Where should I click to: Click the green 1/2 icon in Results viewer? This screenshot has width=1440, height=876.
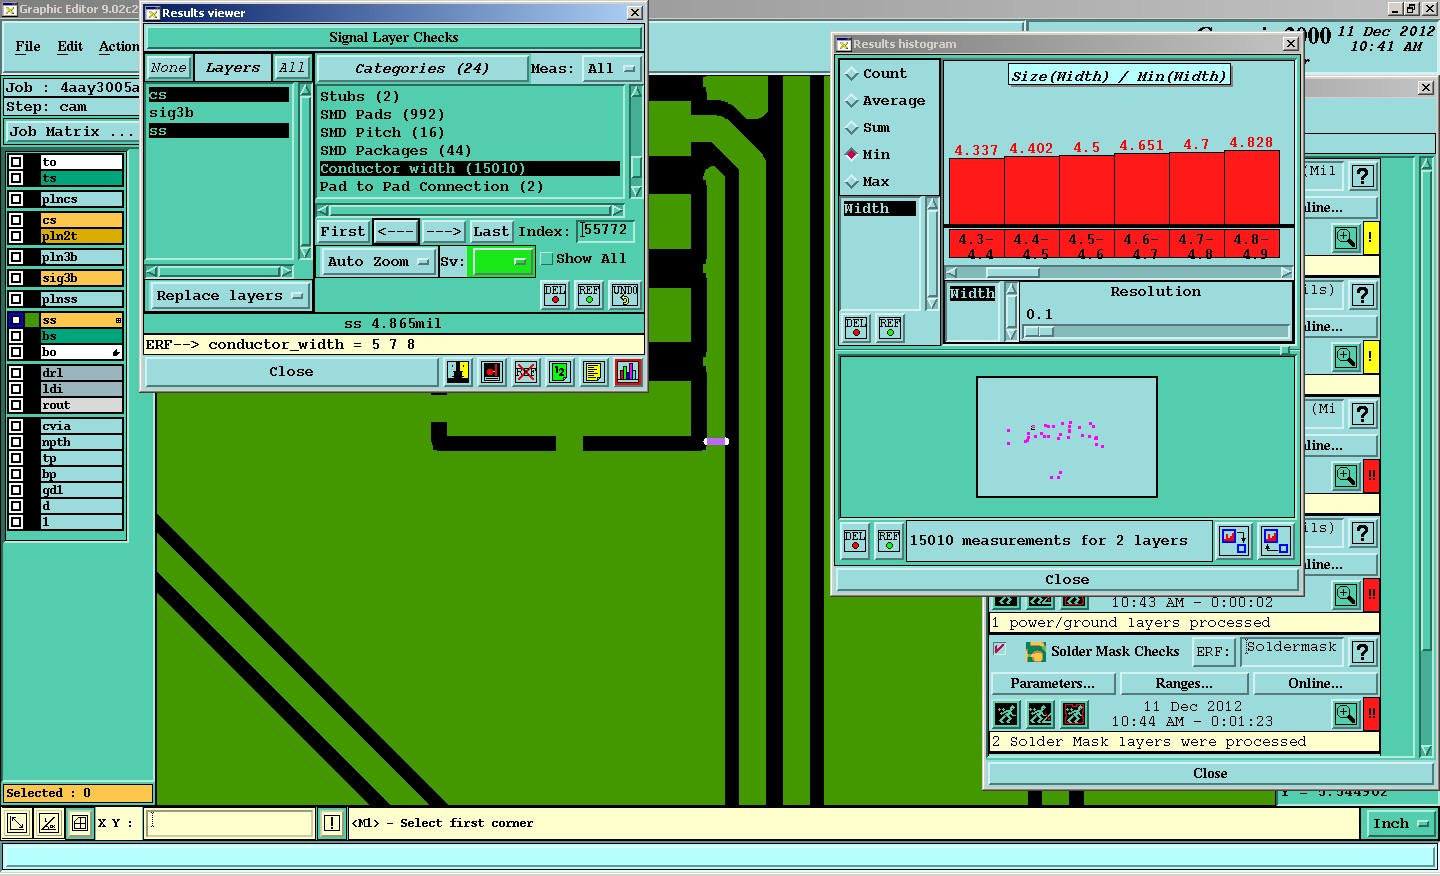click(x=560, y=372)
